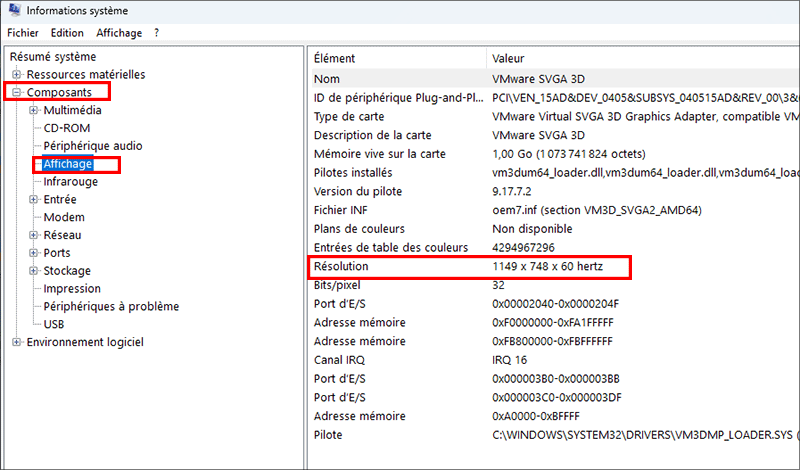Click the VMware SVGA 3D value in the Nom row

pos(538,79)
